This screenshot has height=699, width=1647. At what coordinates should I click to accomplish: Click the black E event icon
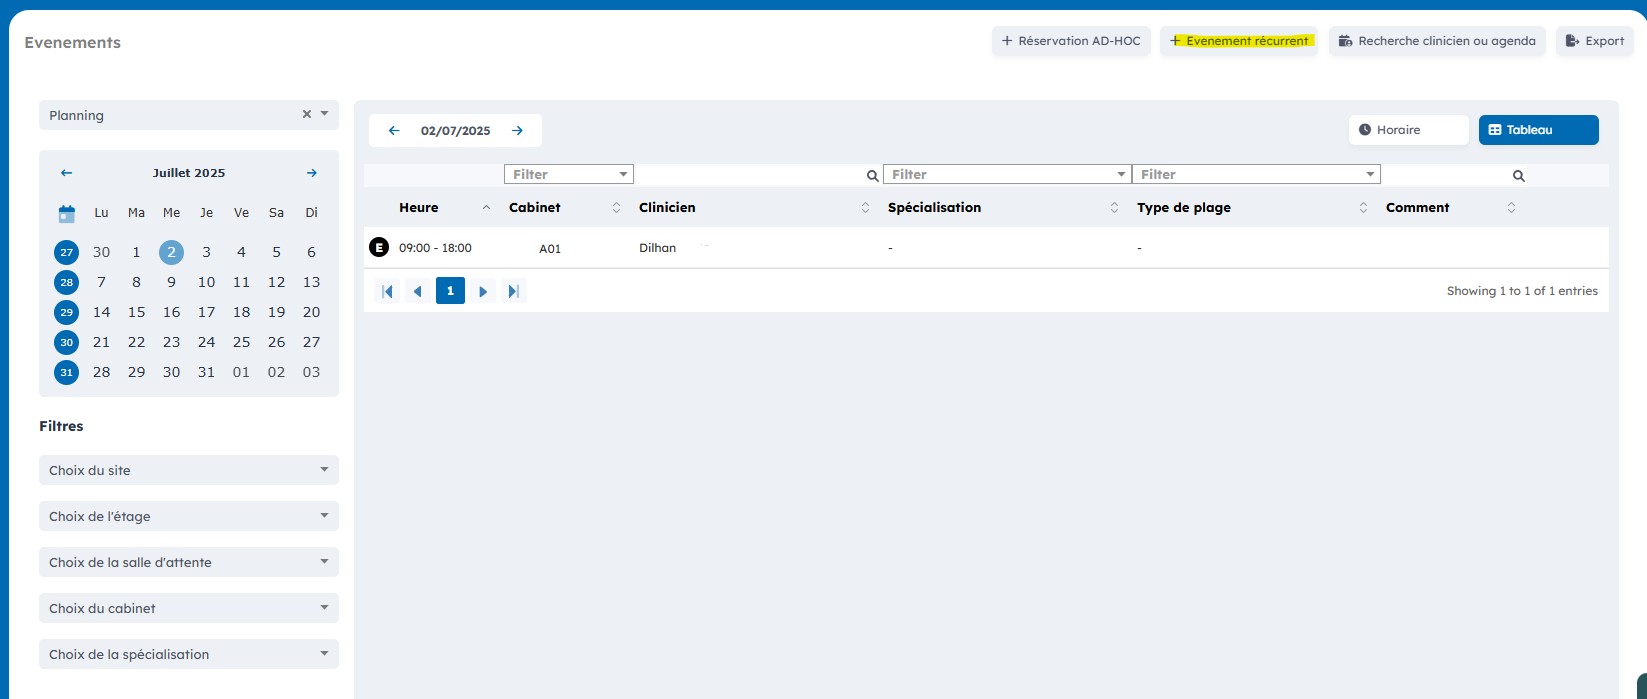click(x=379, y=247)
